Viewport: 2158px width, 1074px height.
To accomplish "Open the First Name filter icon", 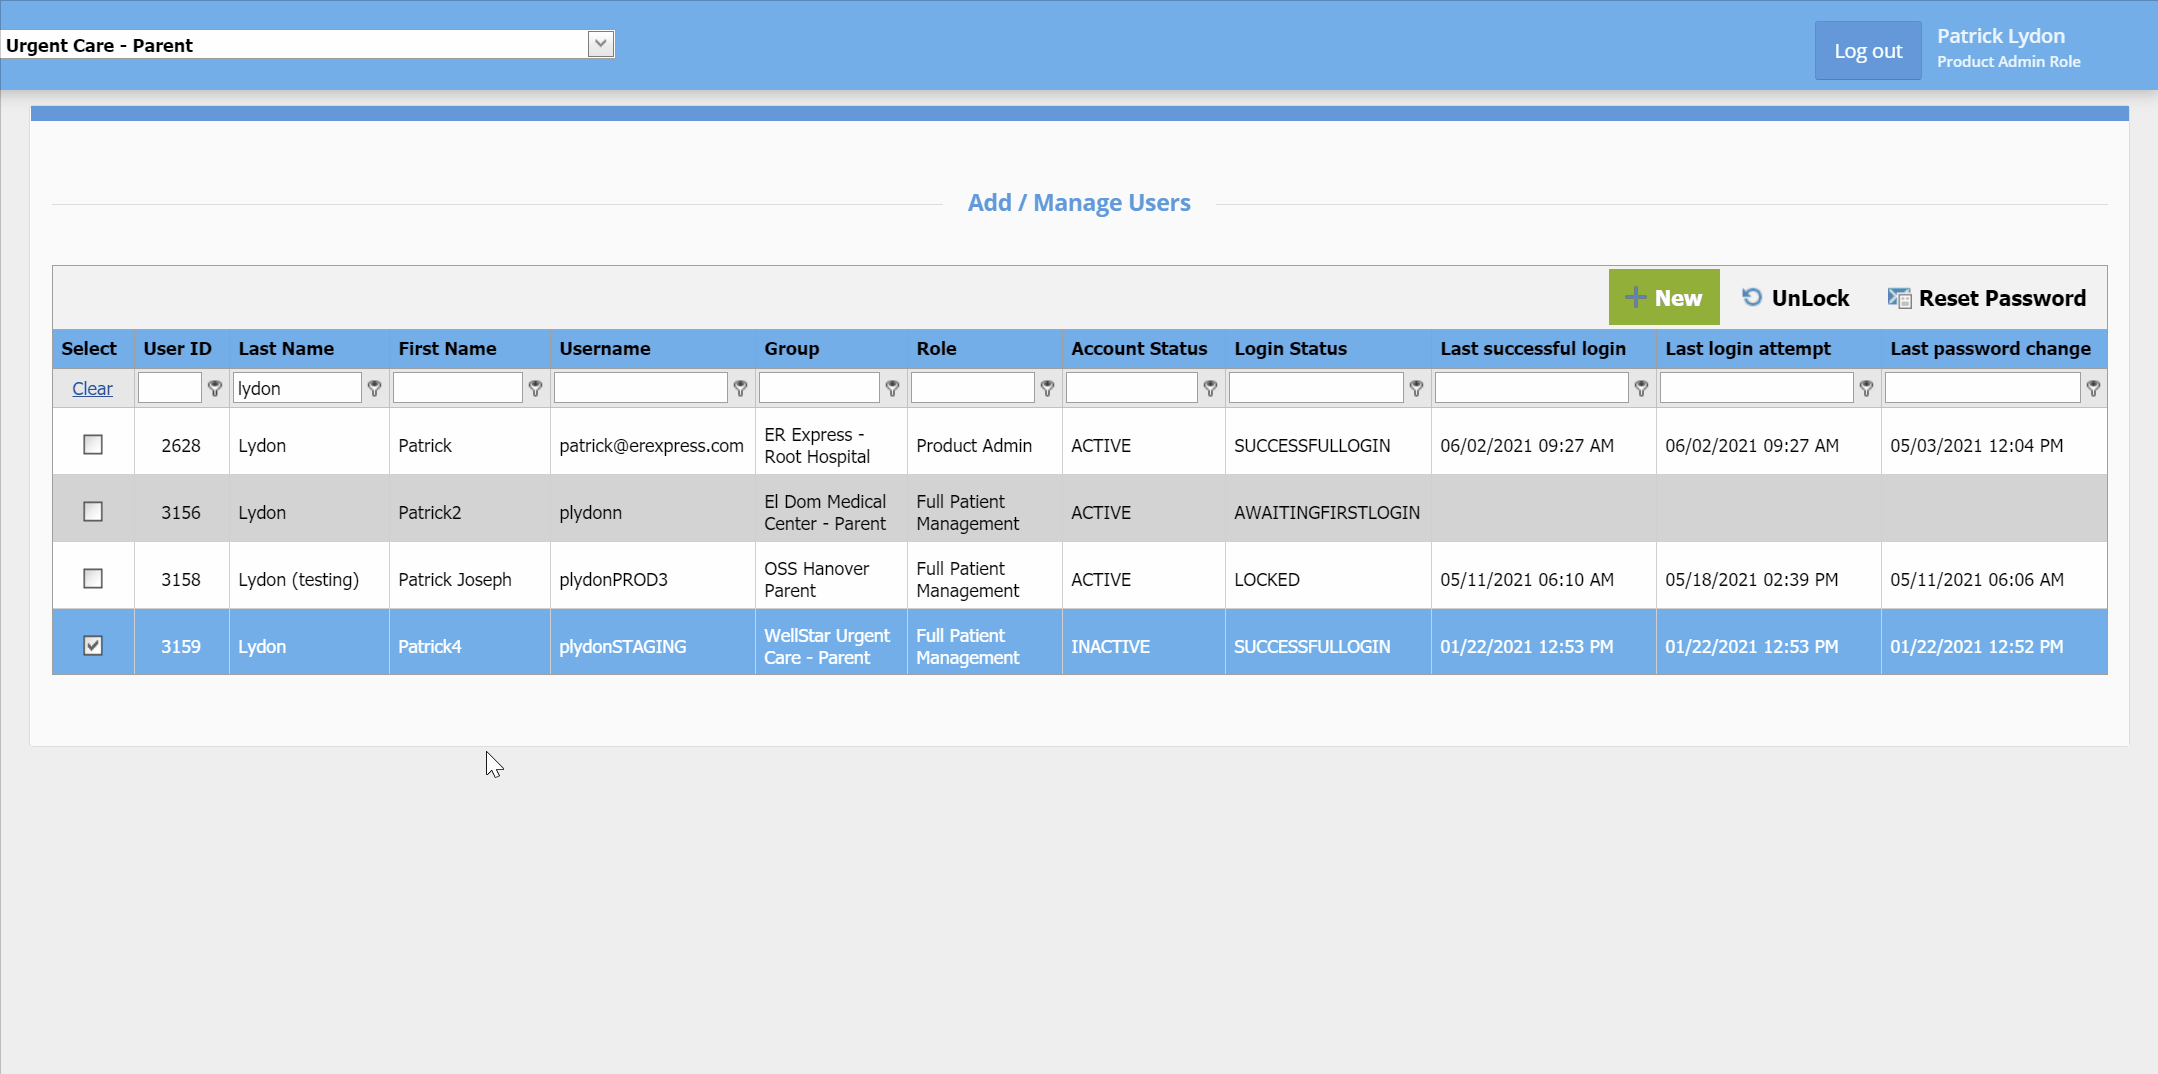I will point(535,388).
